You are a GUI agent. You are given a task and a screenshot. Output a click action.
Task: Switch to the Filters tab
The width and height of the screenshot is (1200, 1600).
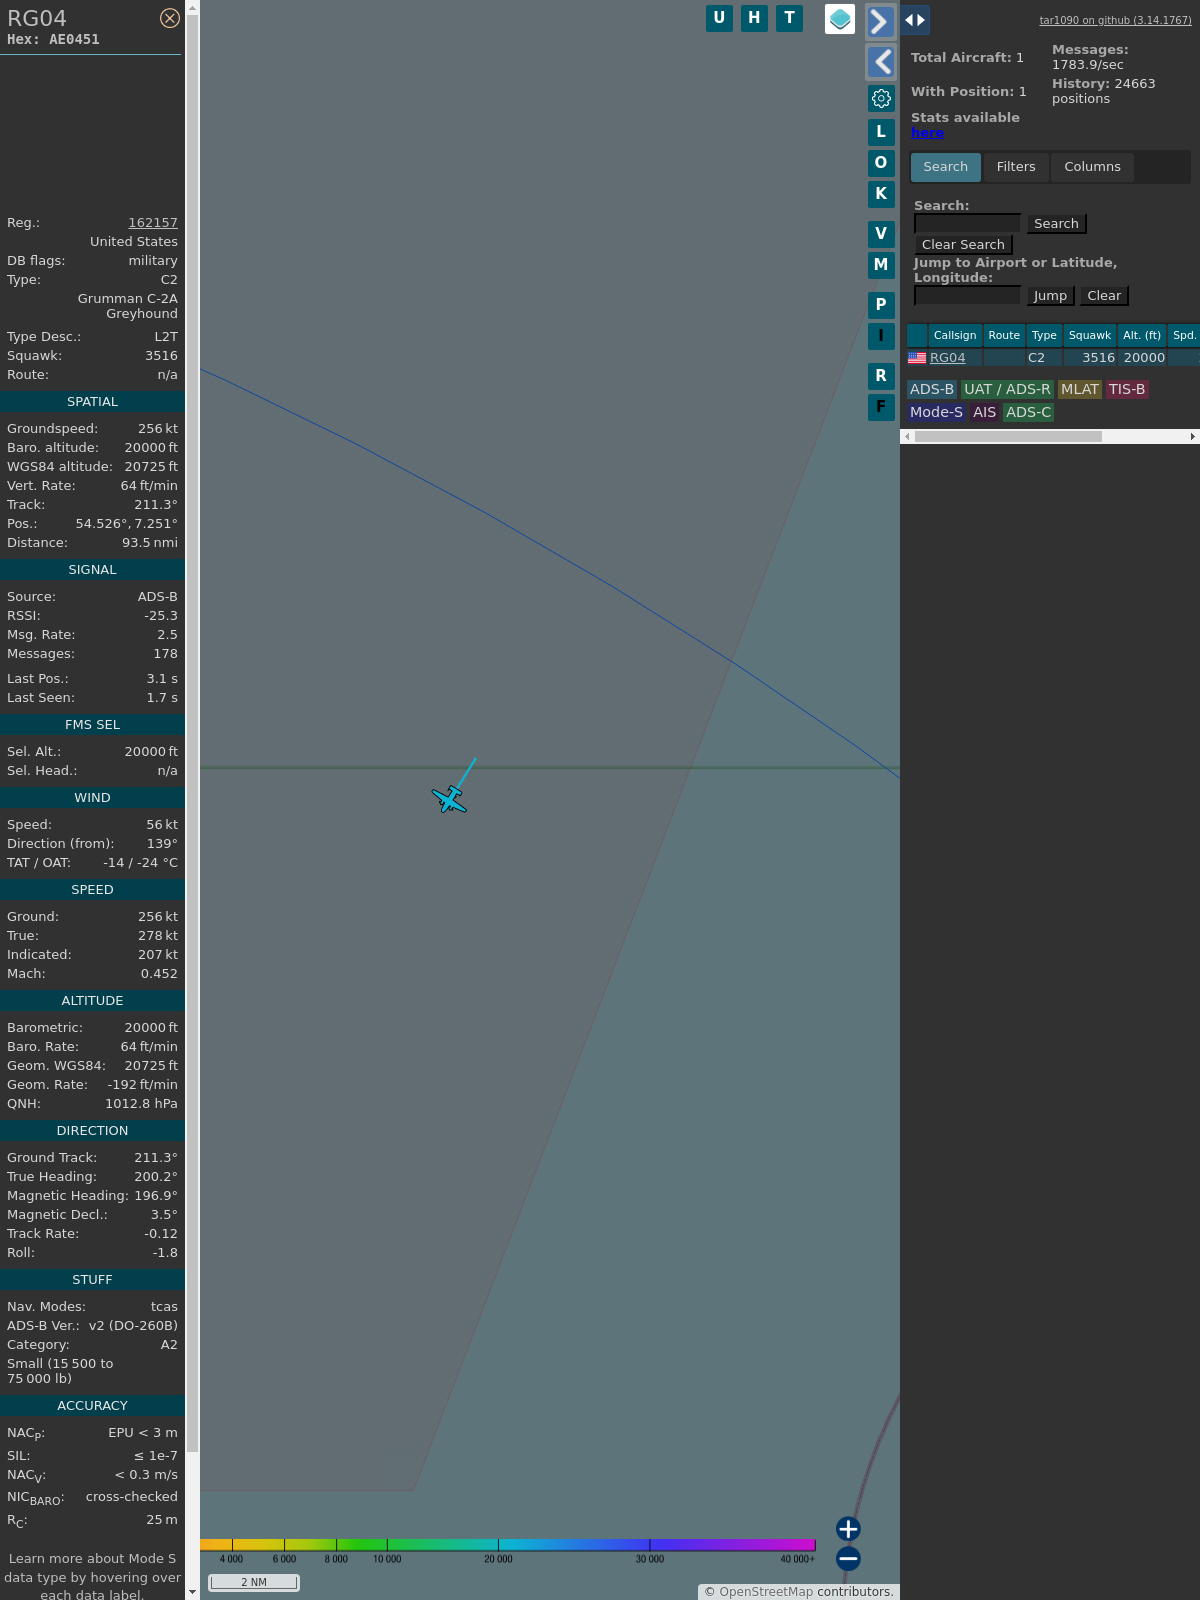[x=1016, y=167]
